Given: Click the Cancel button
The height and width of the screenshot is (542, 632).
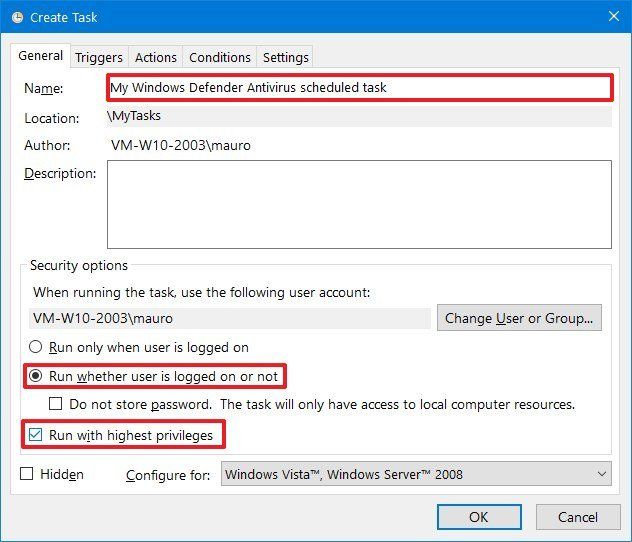Looking at the screenshot, I should pos(578,517).
